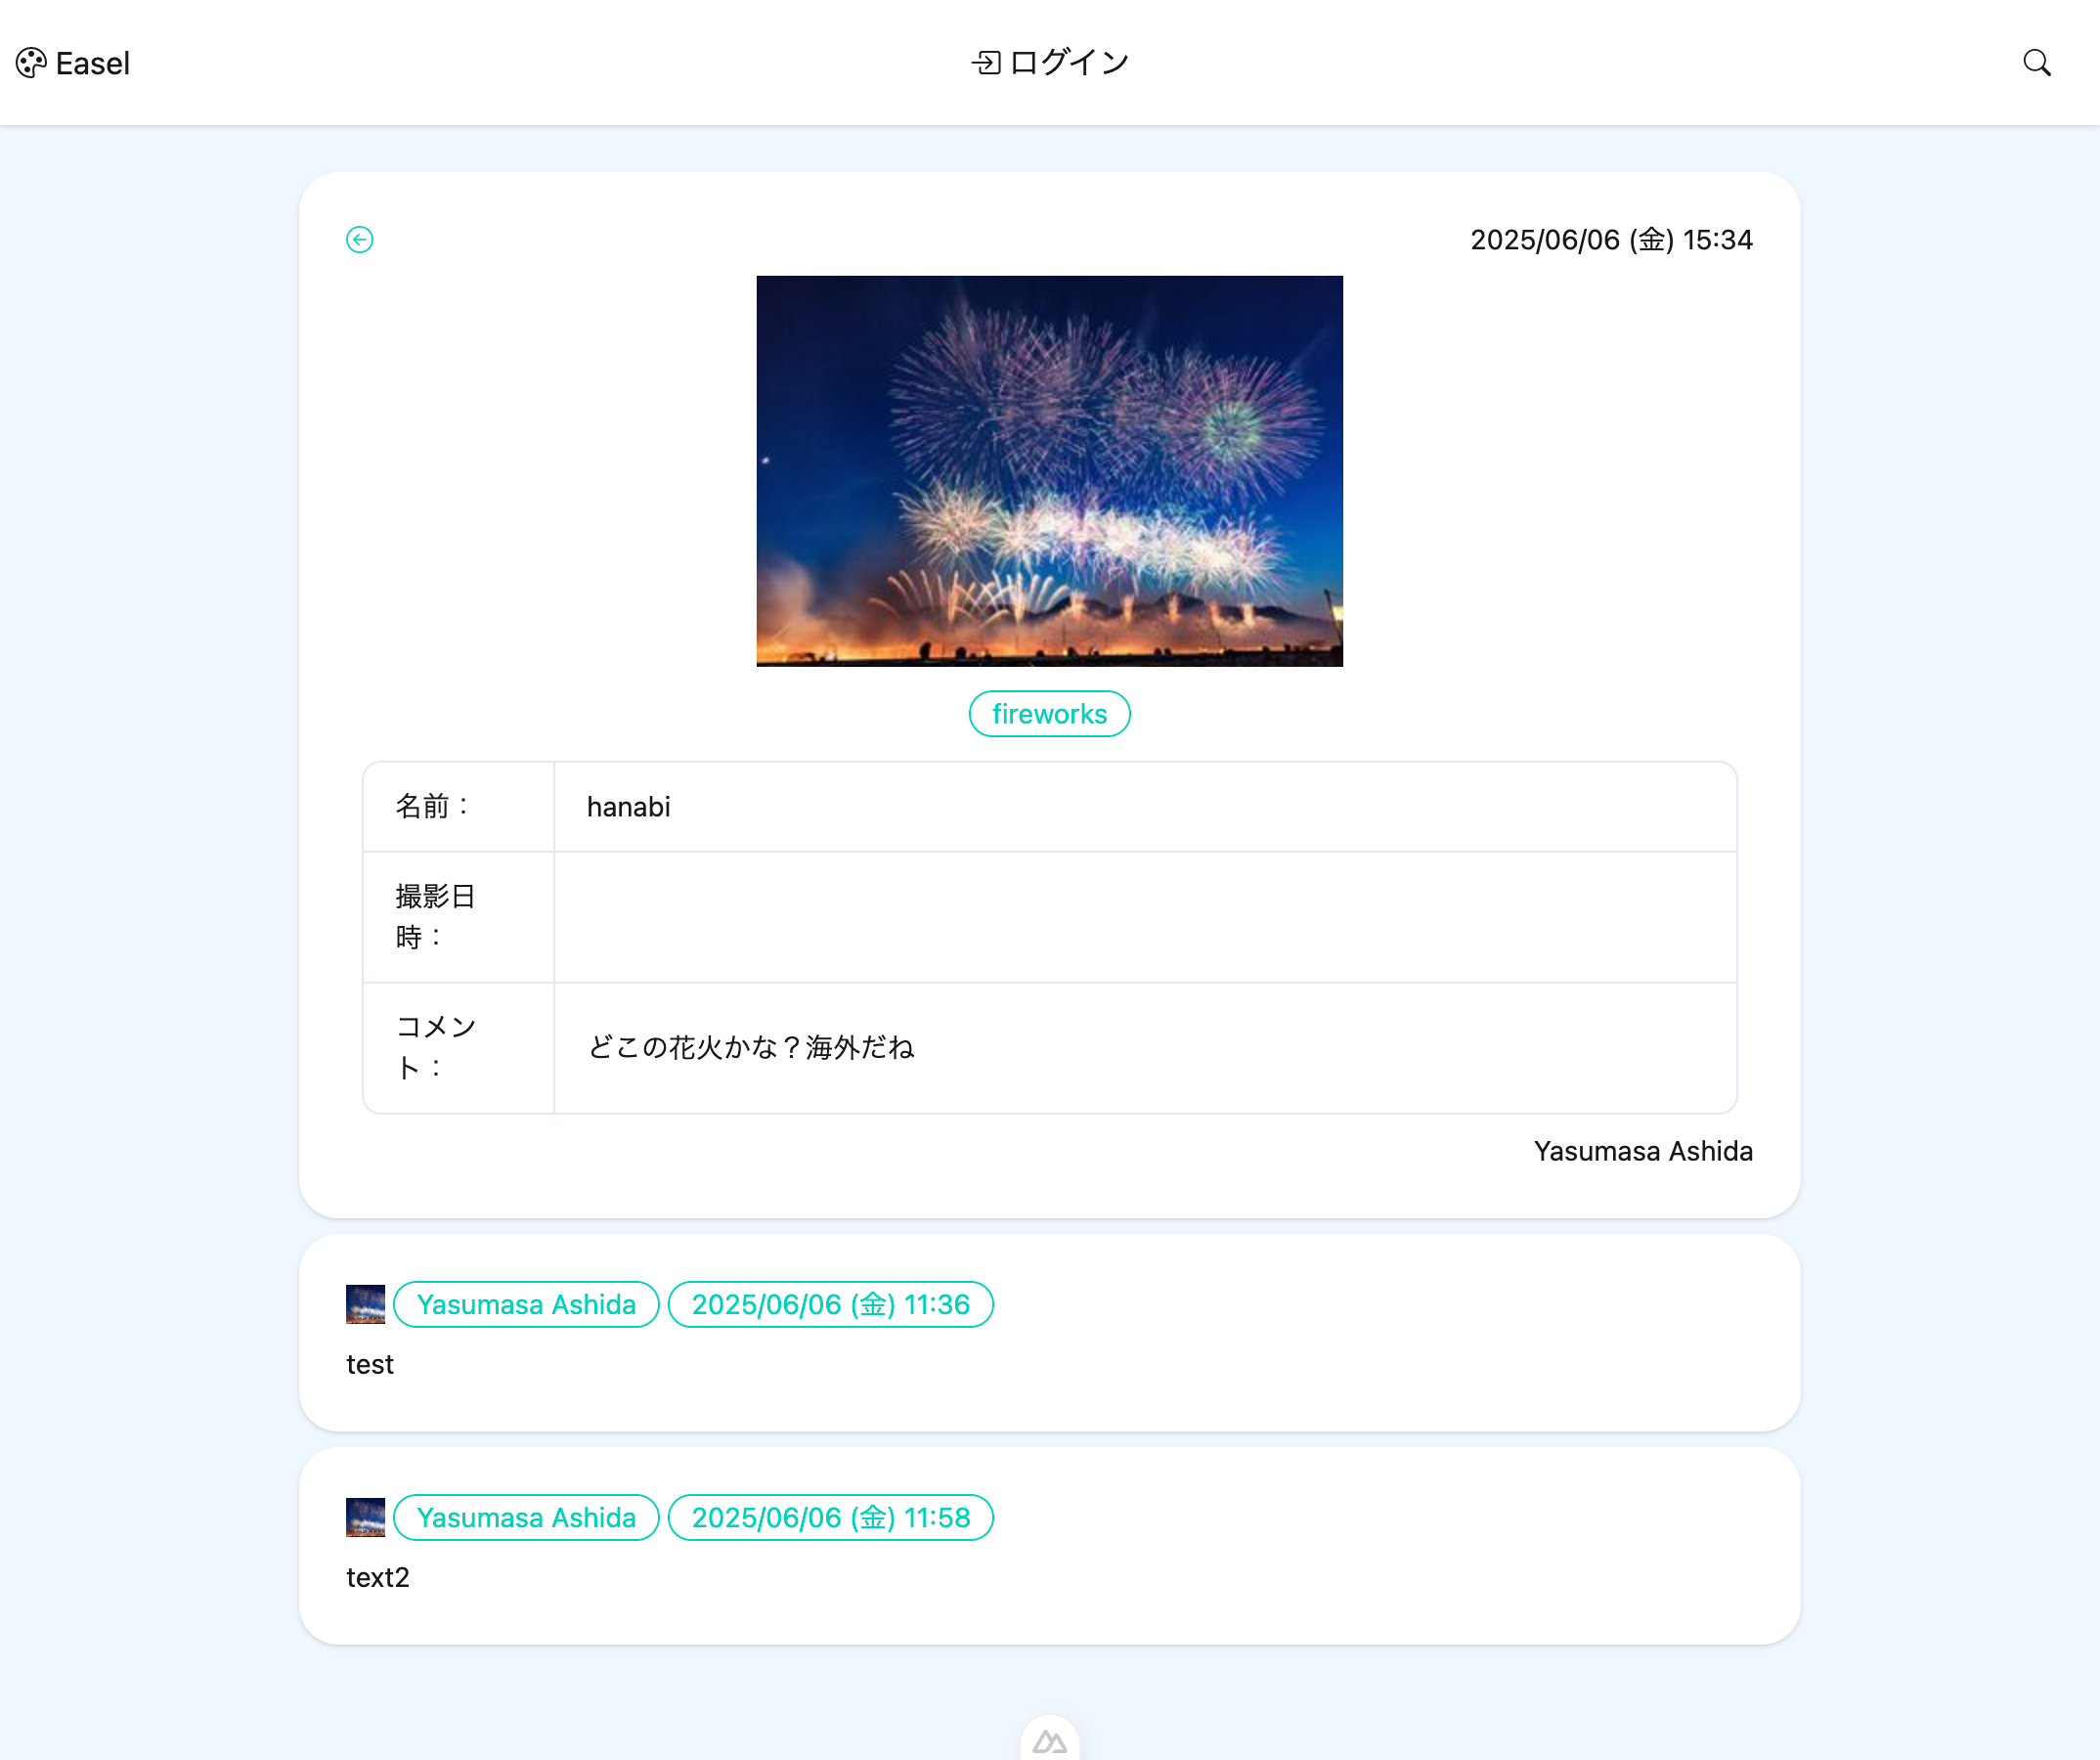
Task: Click the Yasumasa Ashida badge on second comment
Action: pos(526,1517)
